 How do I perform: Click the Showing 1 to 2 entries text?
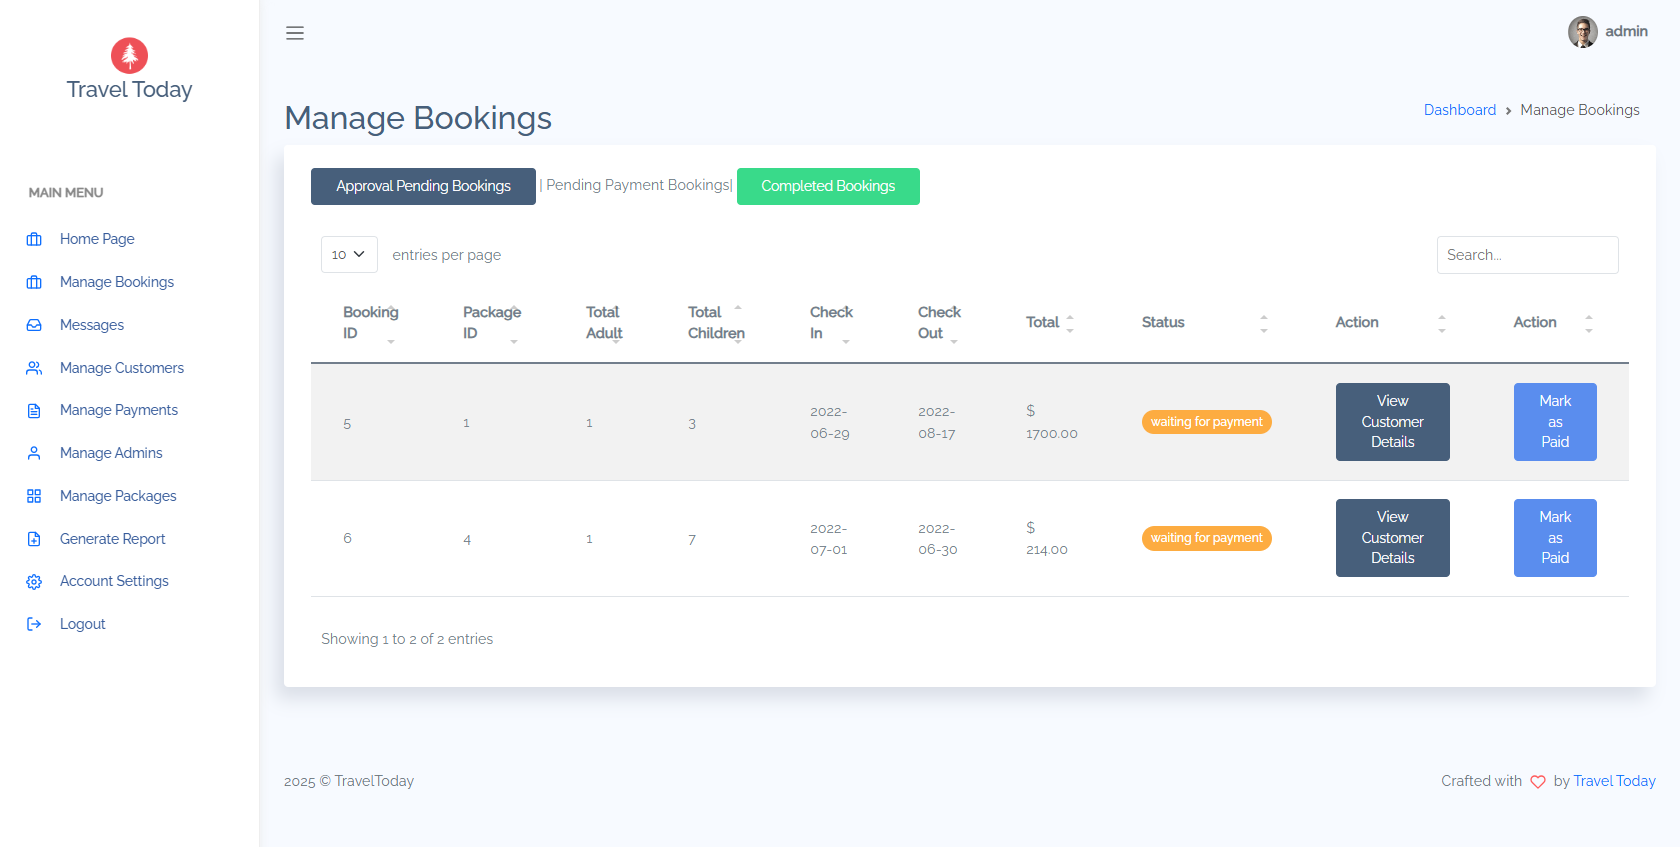[407, 639]
